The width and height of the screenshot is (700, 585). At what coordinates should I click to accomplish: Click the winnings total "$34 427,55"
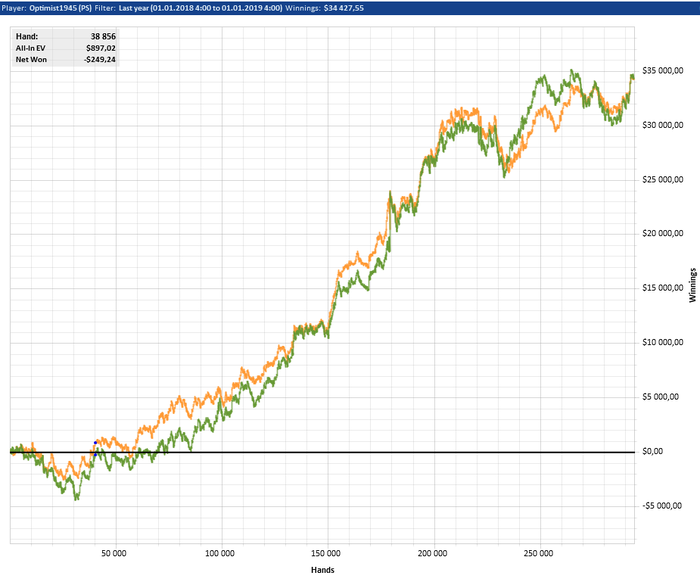[344, 8]
